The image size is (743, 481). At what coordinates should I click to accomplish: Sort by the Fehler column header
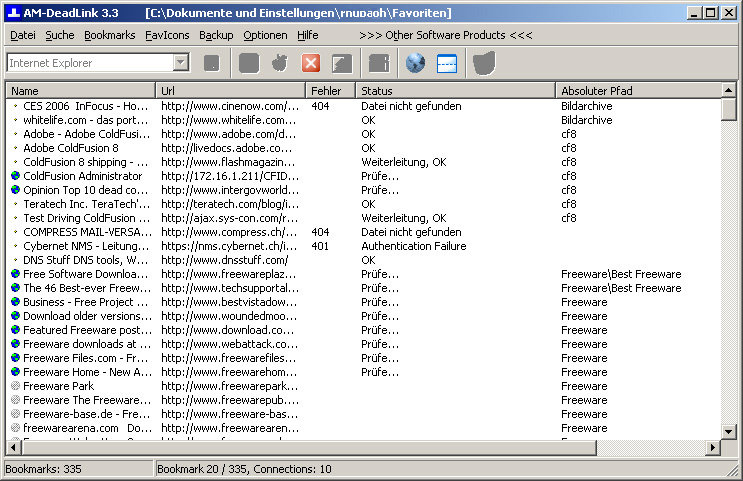pyautogui.click(x=330, y=91)
